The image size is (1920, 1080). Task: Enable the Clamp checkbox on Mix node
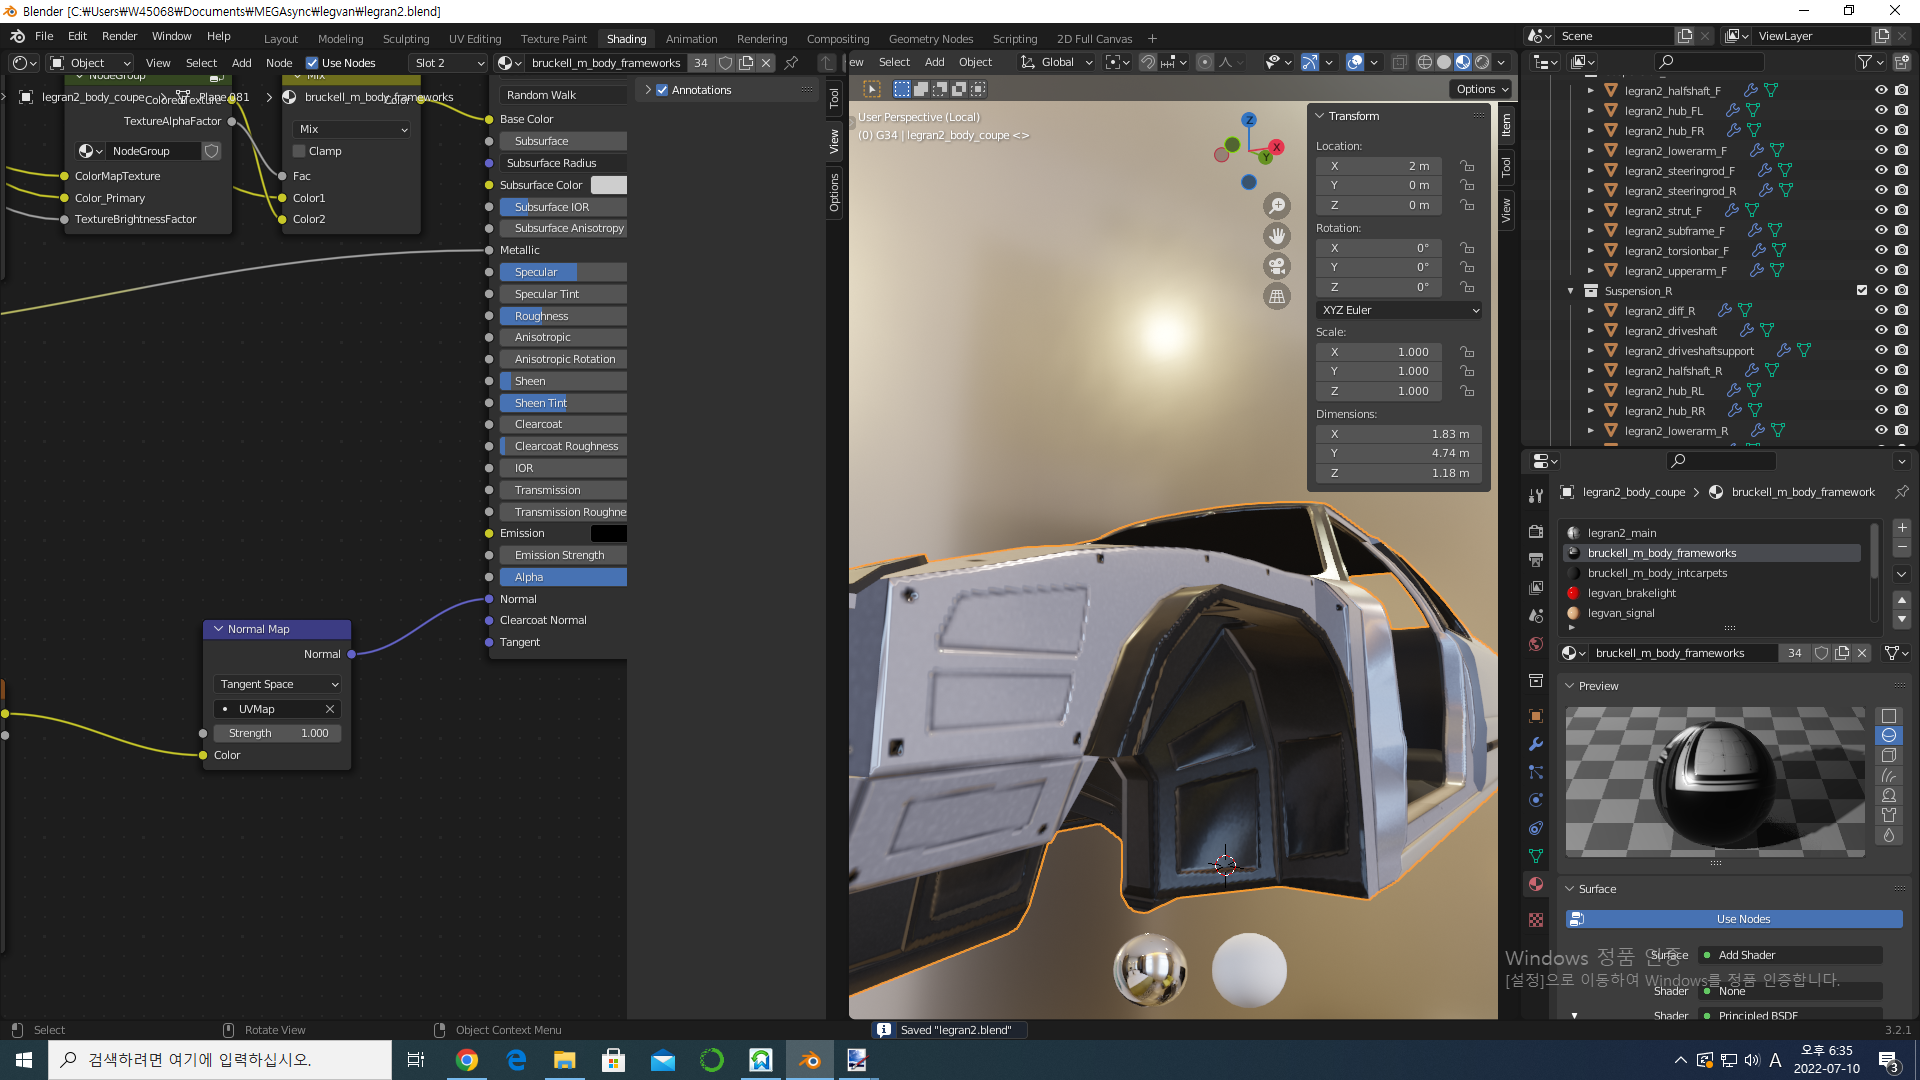[x=299, y=151]
